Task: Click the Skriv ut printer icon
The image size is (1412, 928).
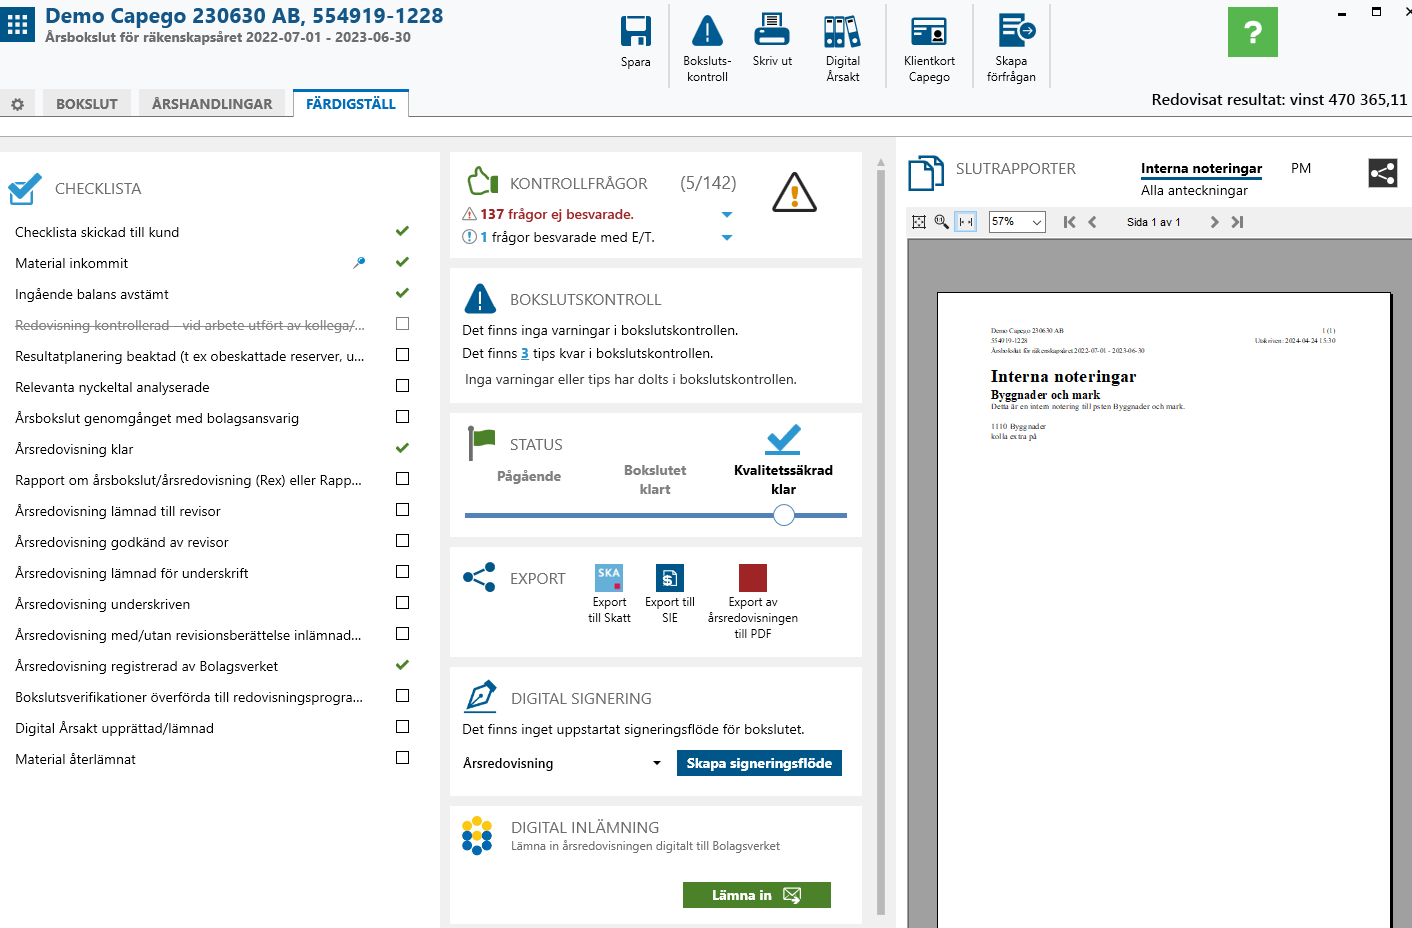Action: [772, 30]
